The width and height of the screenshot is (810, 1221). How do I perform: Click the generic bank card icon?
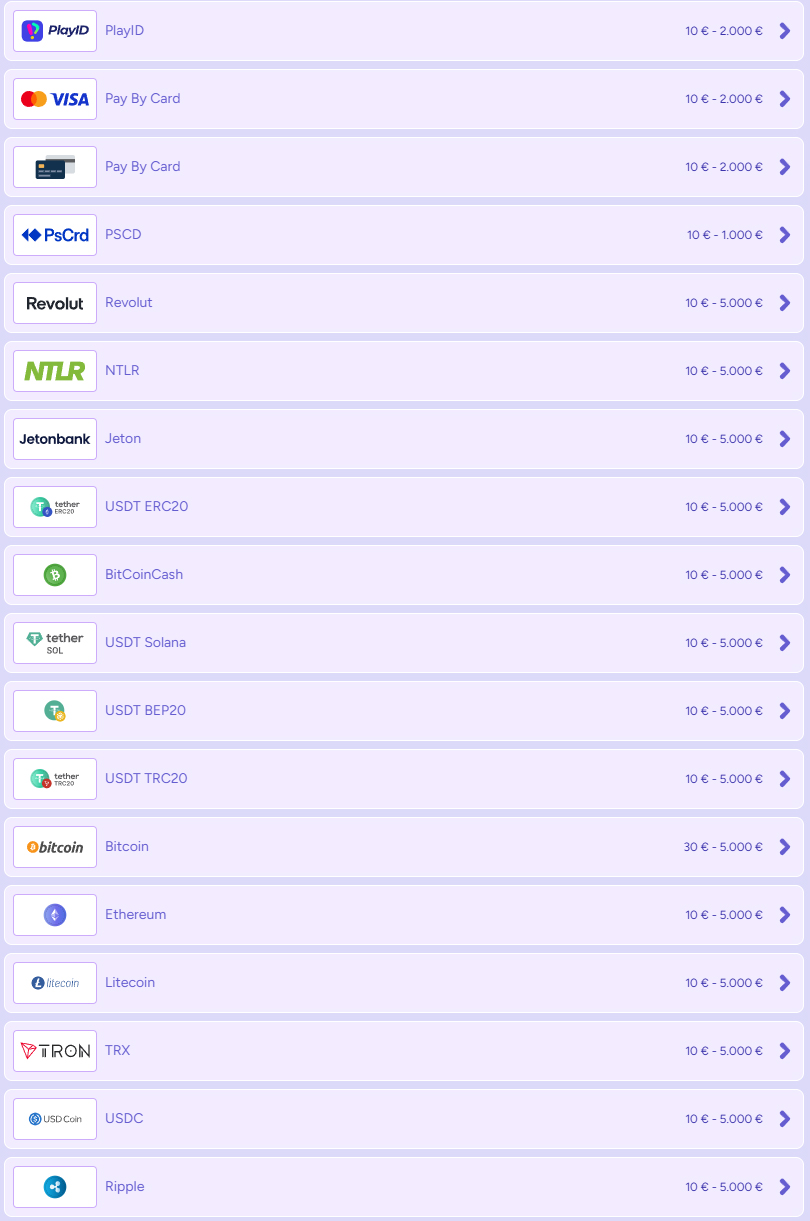click(55, 167)
